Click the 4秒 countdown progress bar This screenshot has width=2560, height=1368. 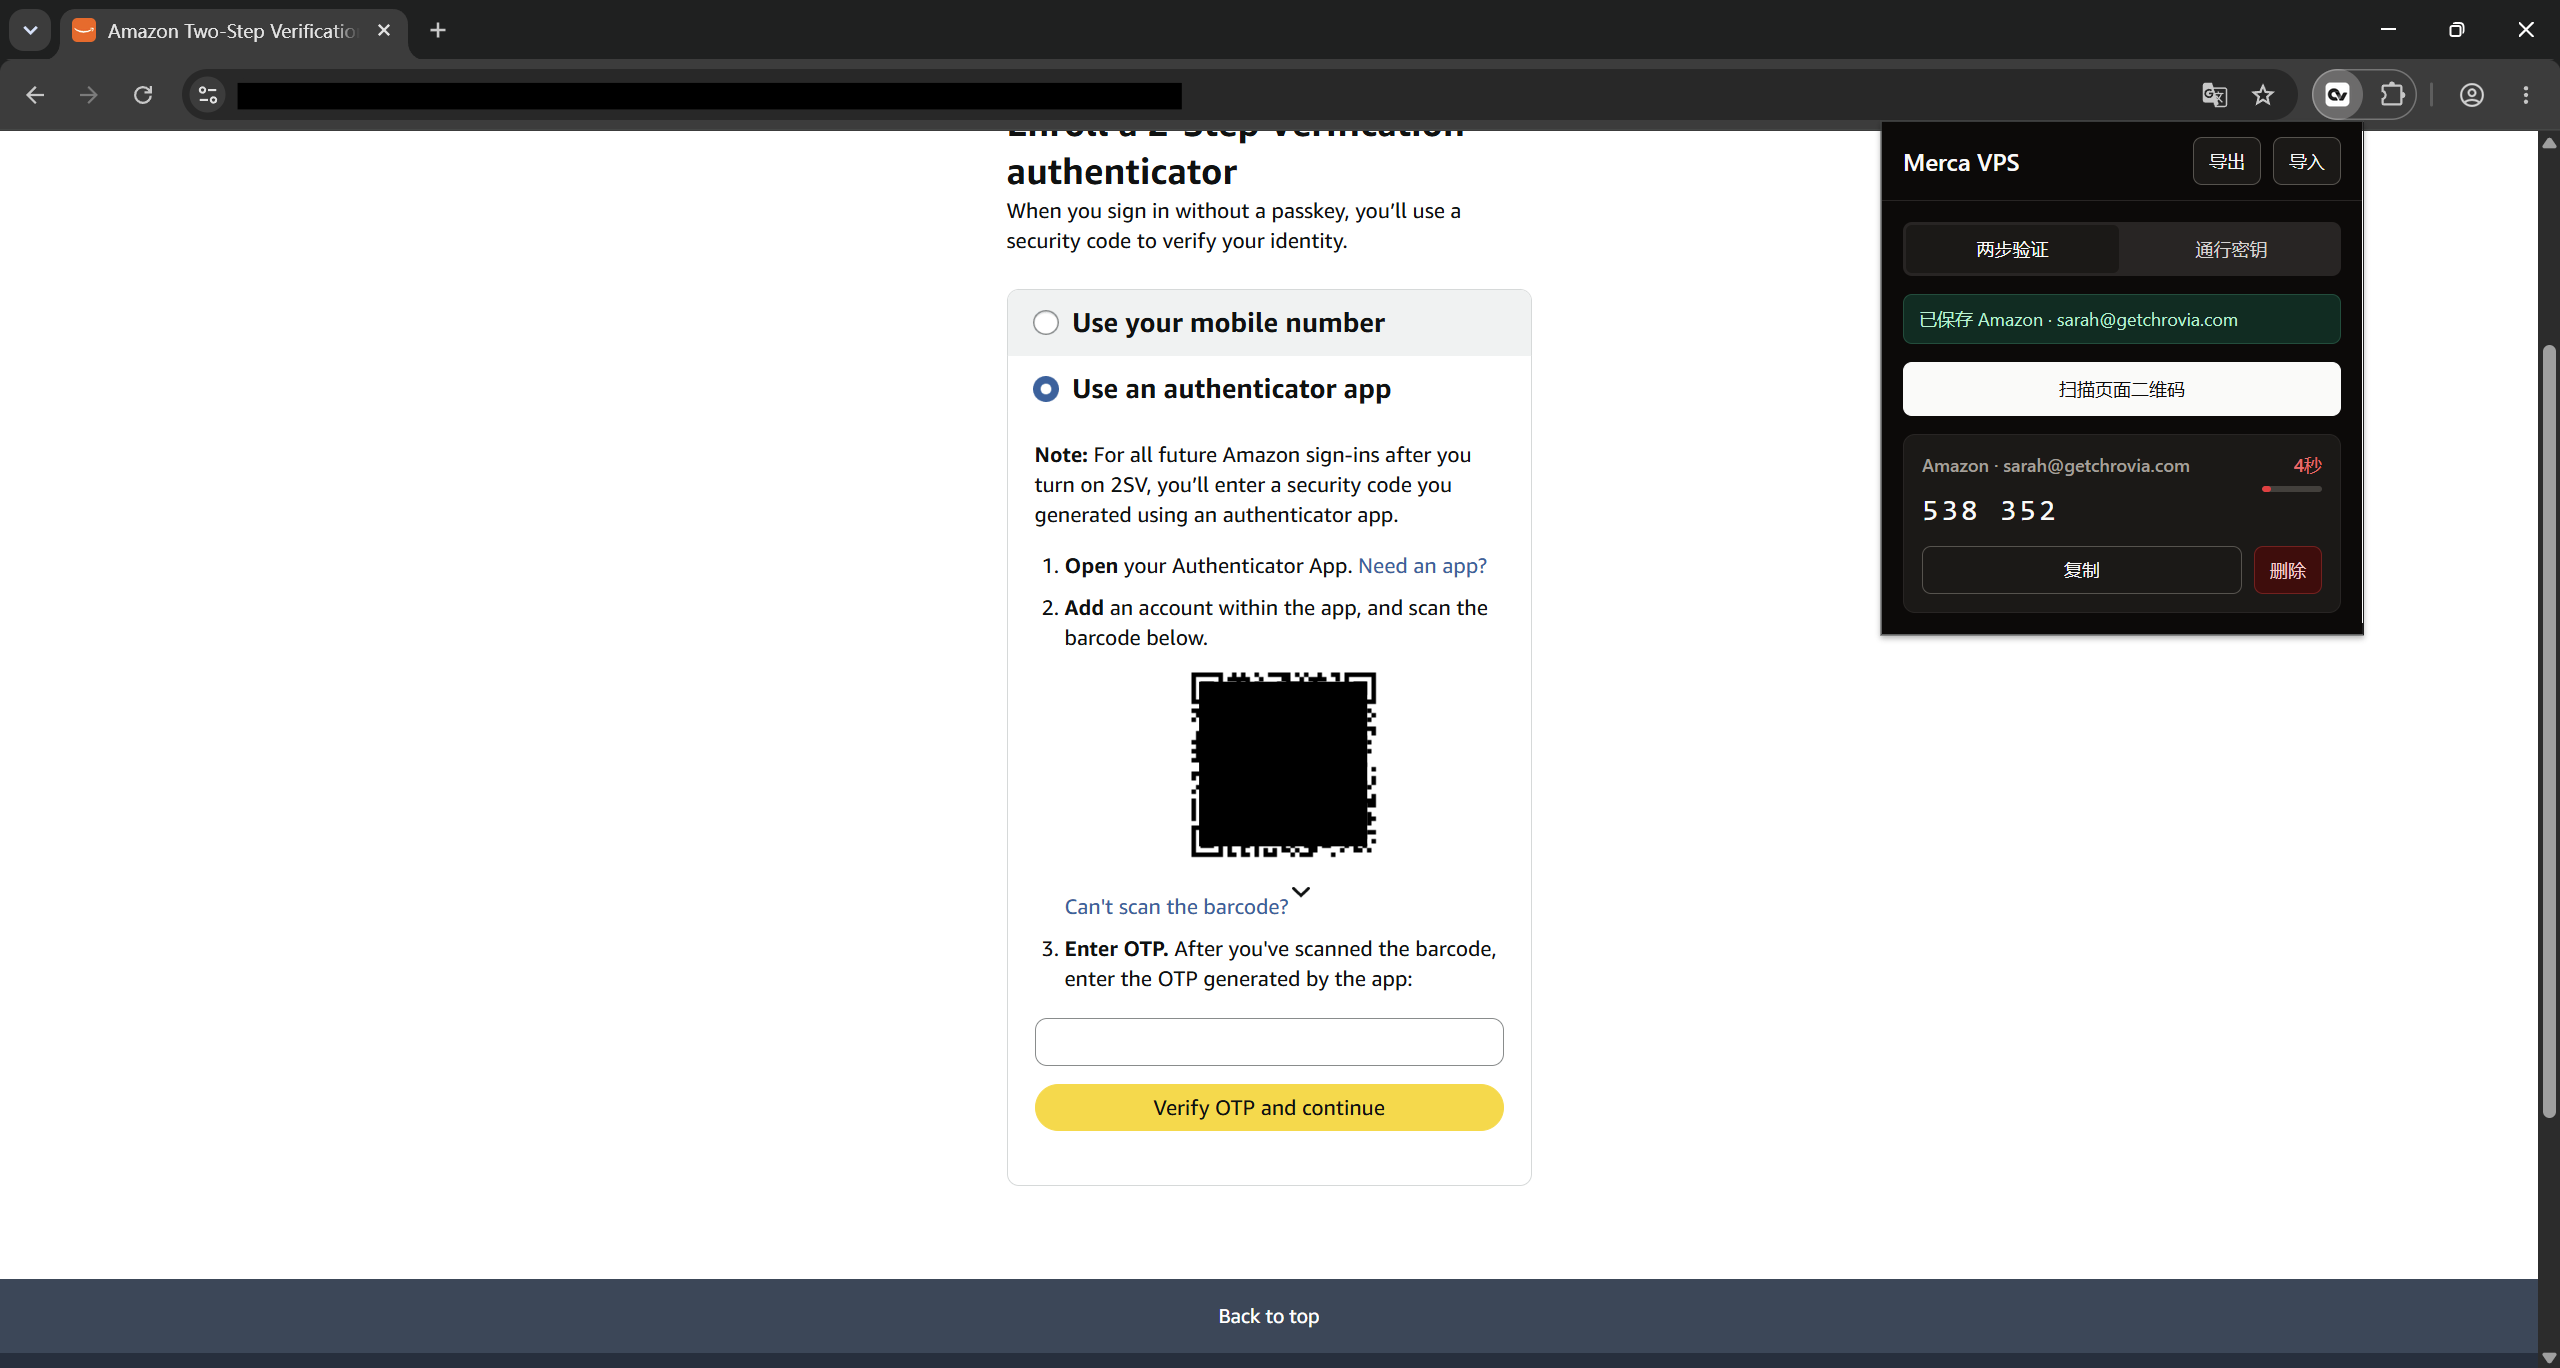coord(2291,489)
